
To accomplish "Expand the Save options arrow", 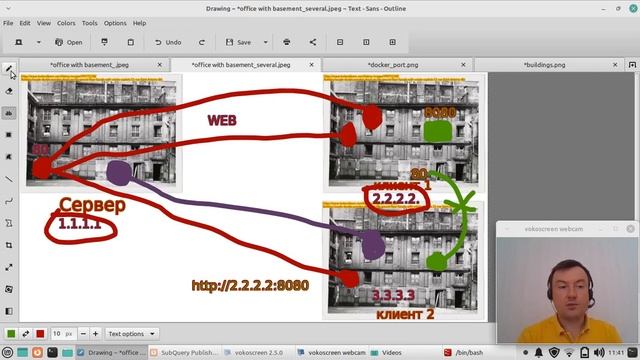I will (265, 42).
